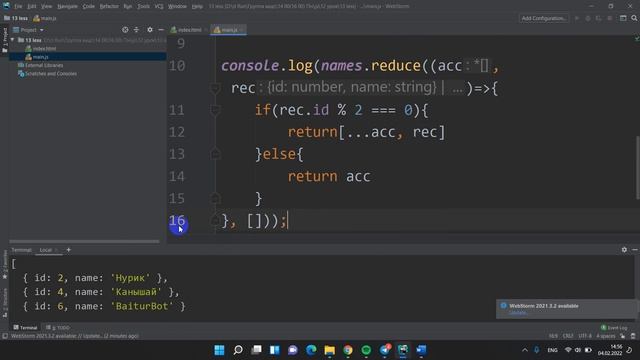Screen dimensions: 640x360
Task: Open the Navigate menu
Action: tap(67, 7)
